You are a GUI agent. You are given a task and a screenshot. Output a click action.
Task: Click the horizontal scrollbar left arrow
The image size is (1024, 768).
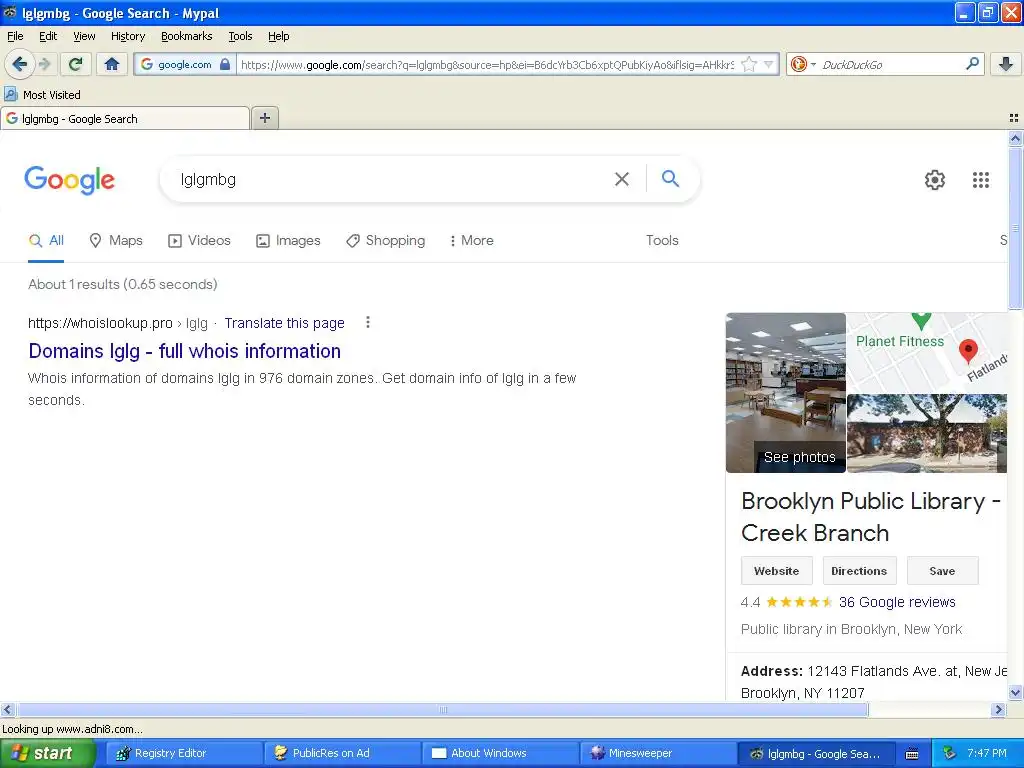tap(7, 709)
